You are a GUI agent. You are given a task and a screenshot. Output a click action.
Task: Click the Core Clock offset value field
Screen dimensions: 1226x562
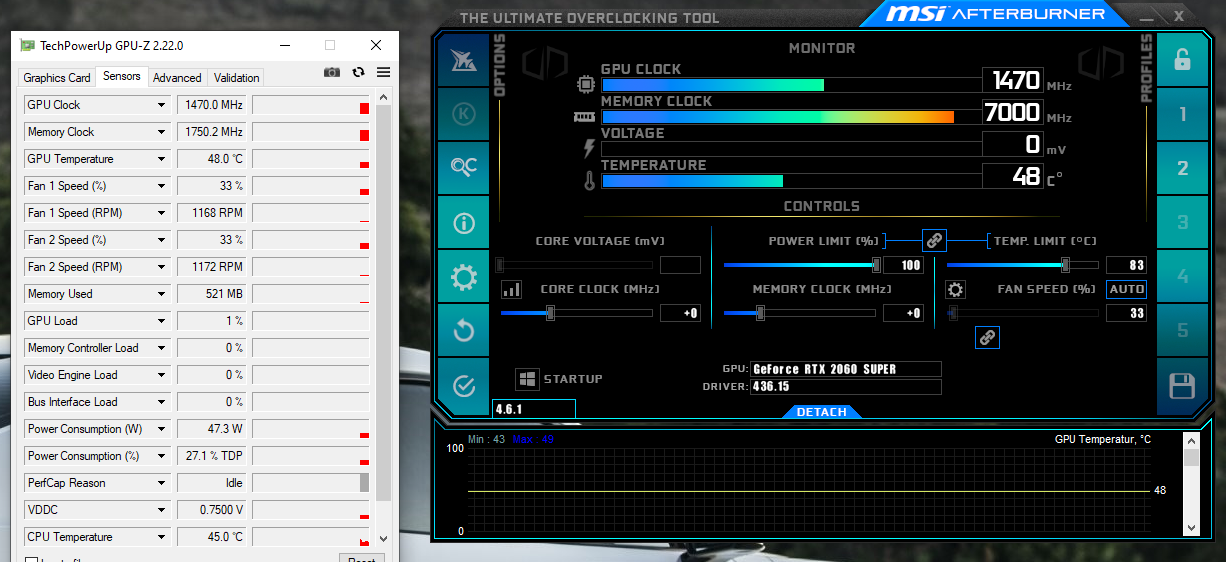[680, 313]
